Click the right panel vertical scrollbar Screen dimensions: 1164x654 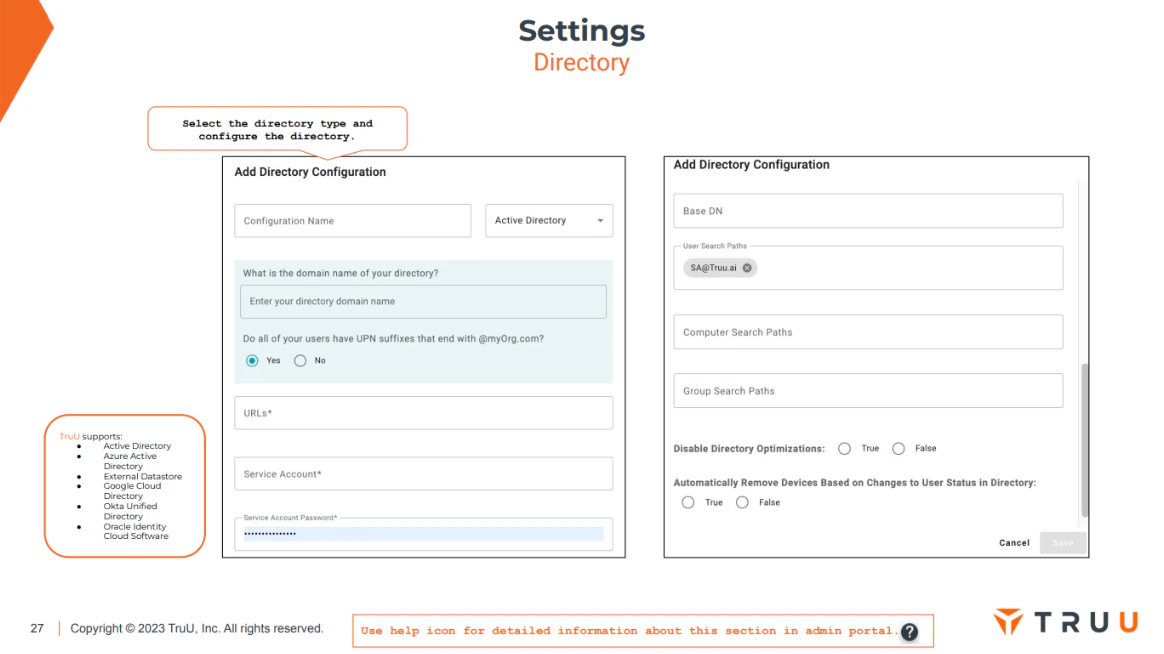(1085, 440)
